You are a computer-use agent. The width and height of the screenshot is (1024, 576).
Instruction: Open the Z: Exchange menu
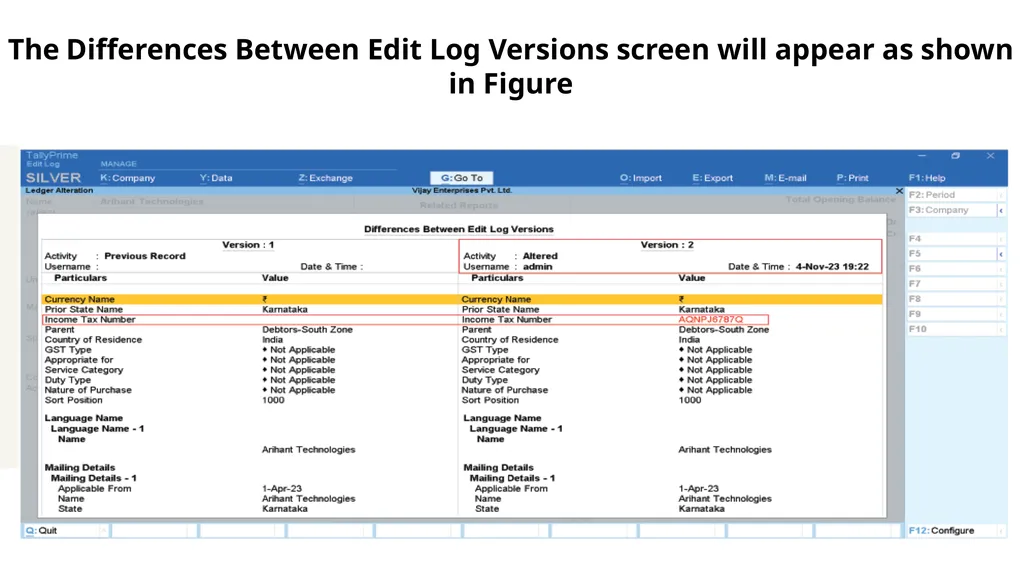325,178
